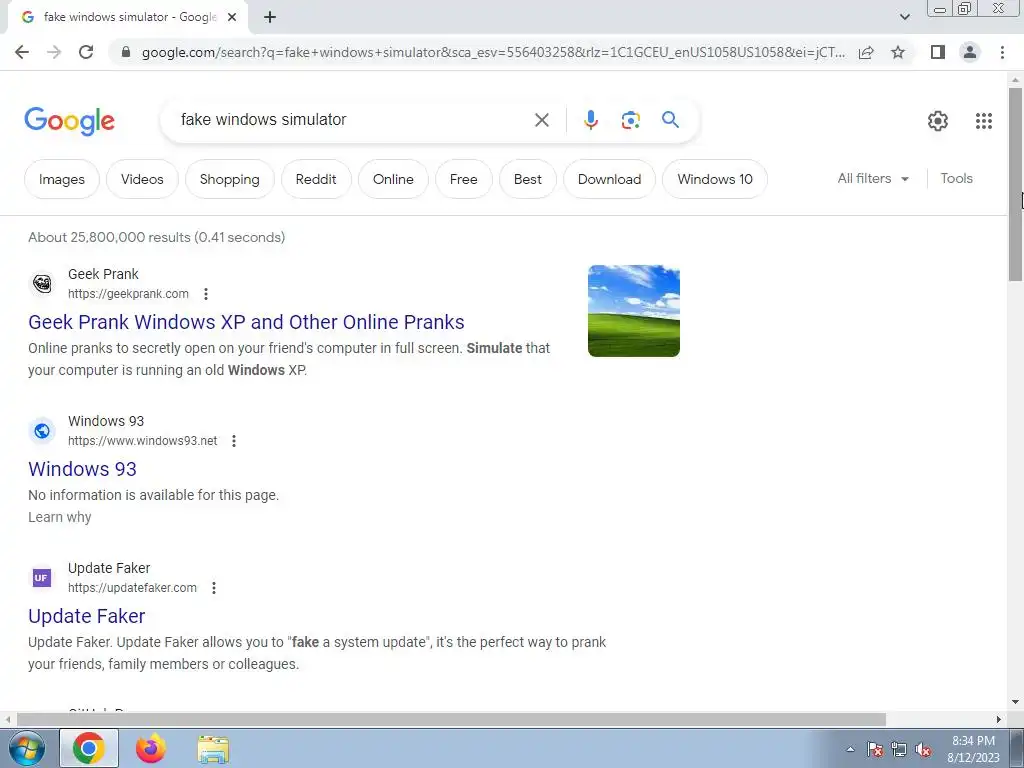
Task: Click the share page icon in address bar
Action: pyautogui.click(x=866, y=52)
